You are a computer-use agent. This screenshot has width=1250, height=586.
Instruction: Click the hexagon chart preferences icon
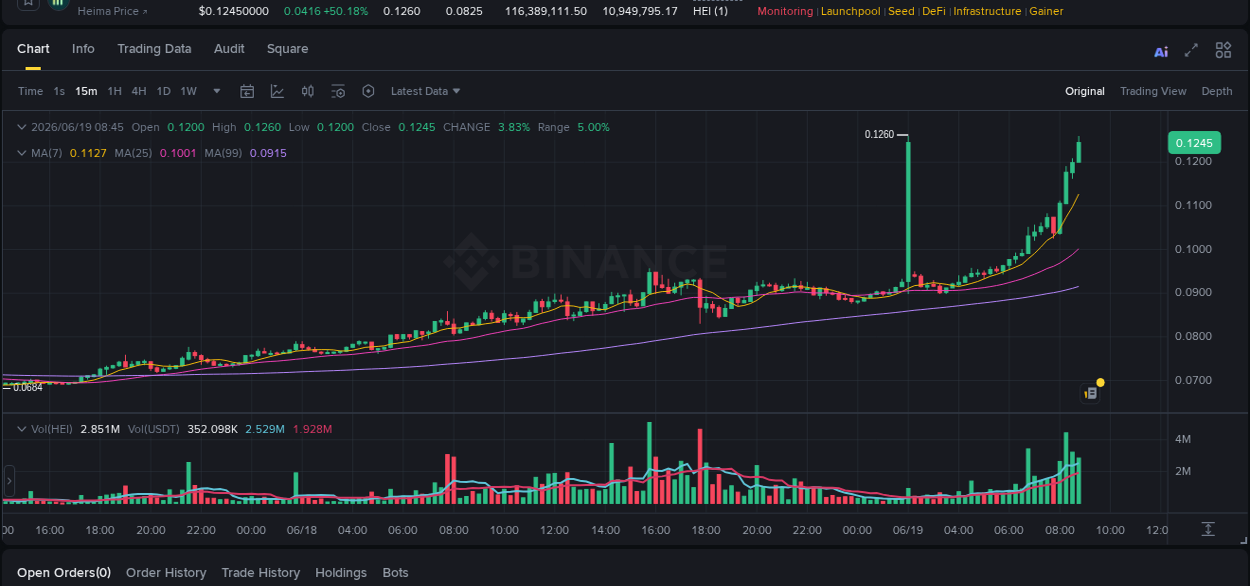click(x=368, y=91)
